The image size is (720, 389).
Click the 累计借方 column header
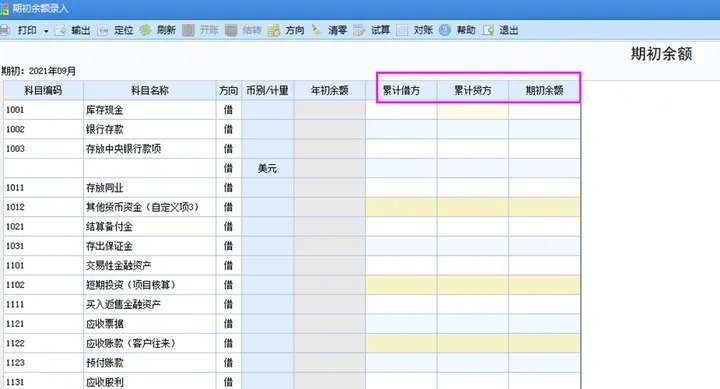click(401, 90)
